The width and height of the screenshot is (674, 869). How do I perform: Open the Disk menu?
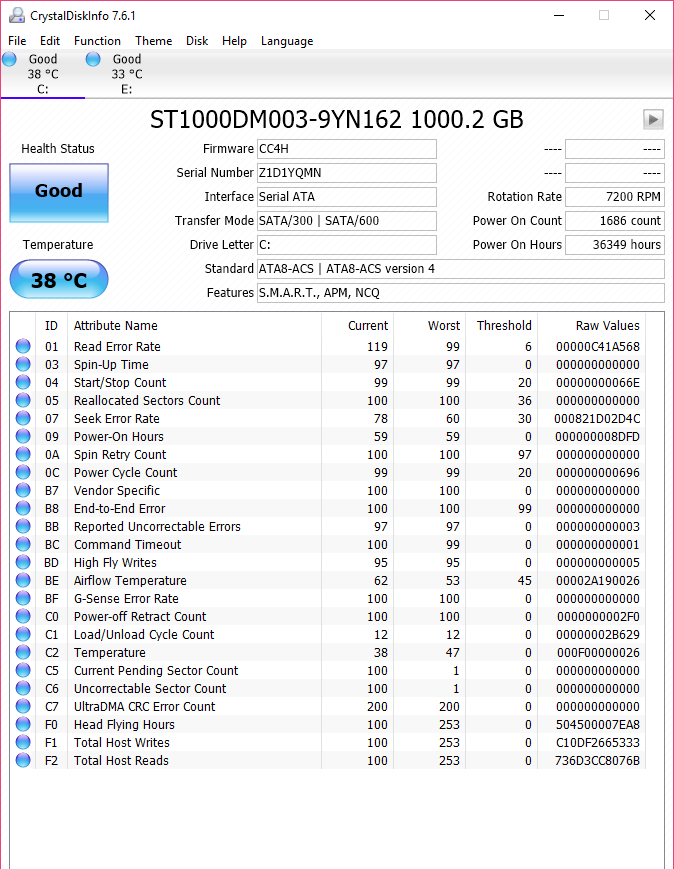point(197,41)
